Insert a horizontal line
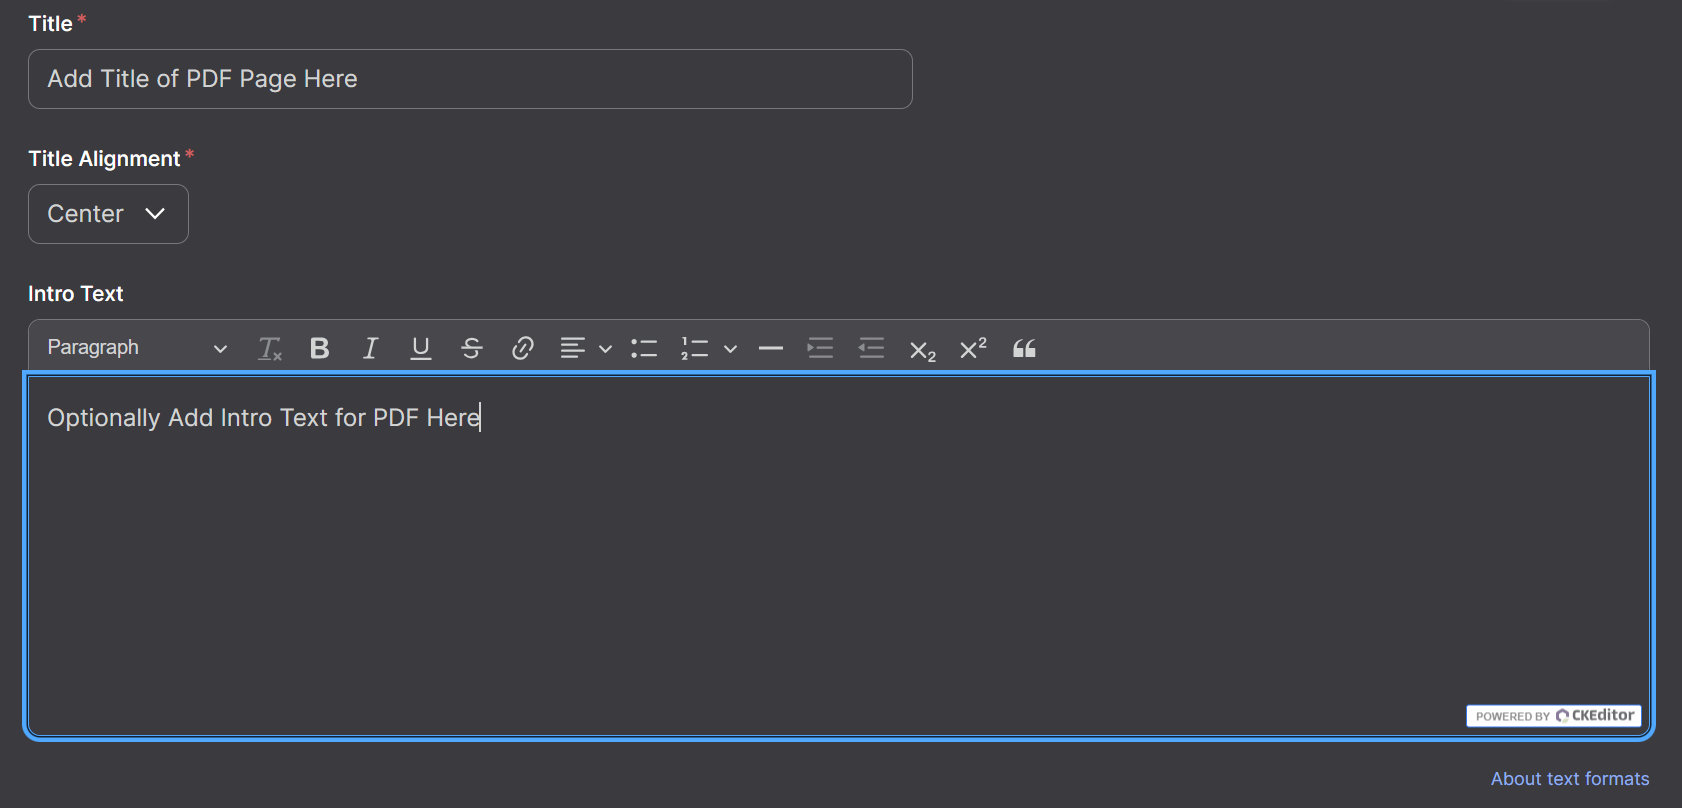The width and height of the screenshot is (1682, 808). click(771, 348)
